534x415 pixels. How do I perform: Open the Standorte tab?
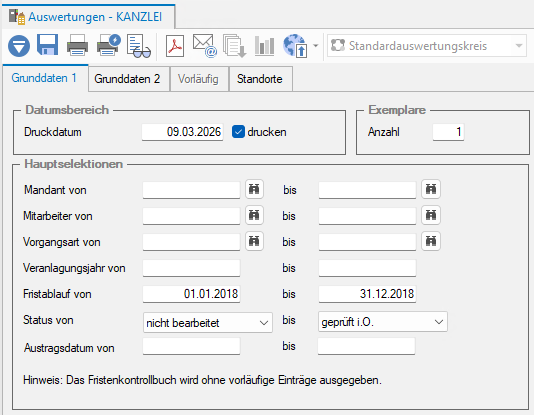click(x=261, y=79)
